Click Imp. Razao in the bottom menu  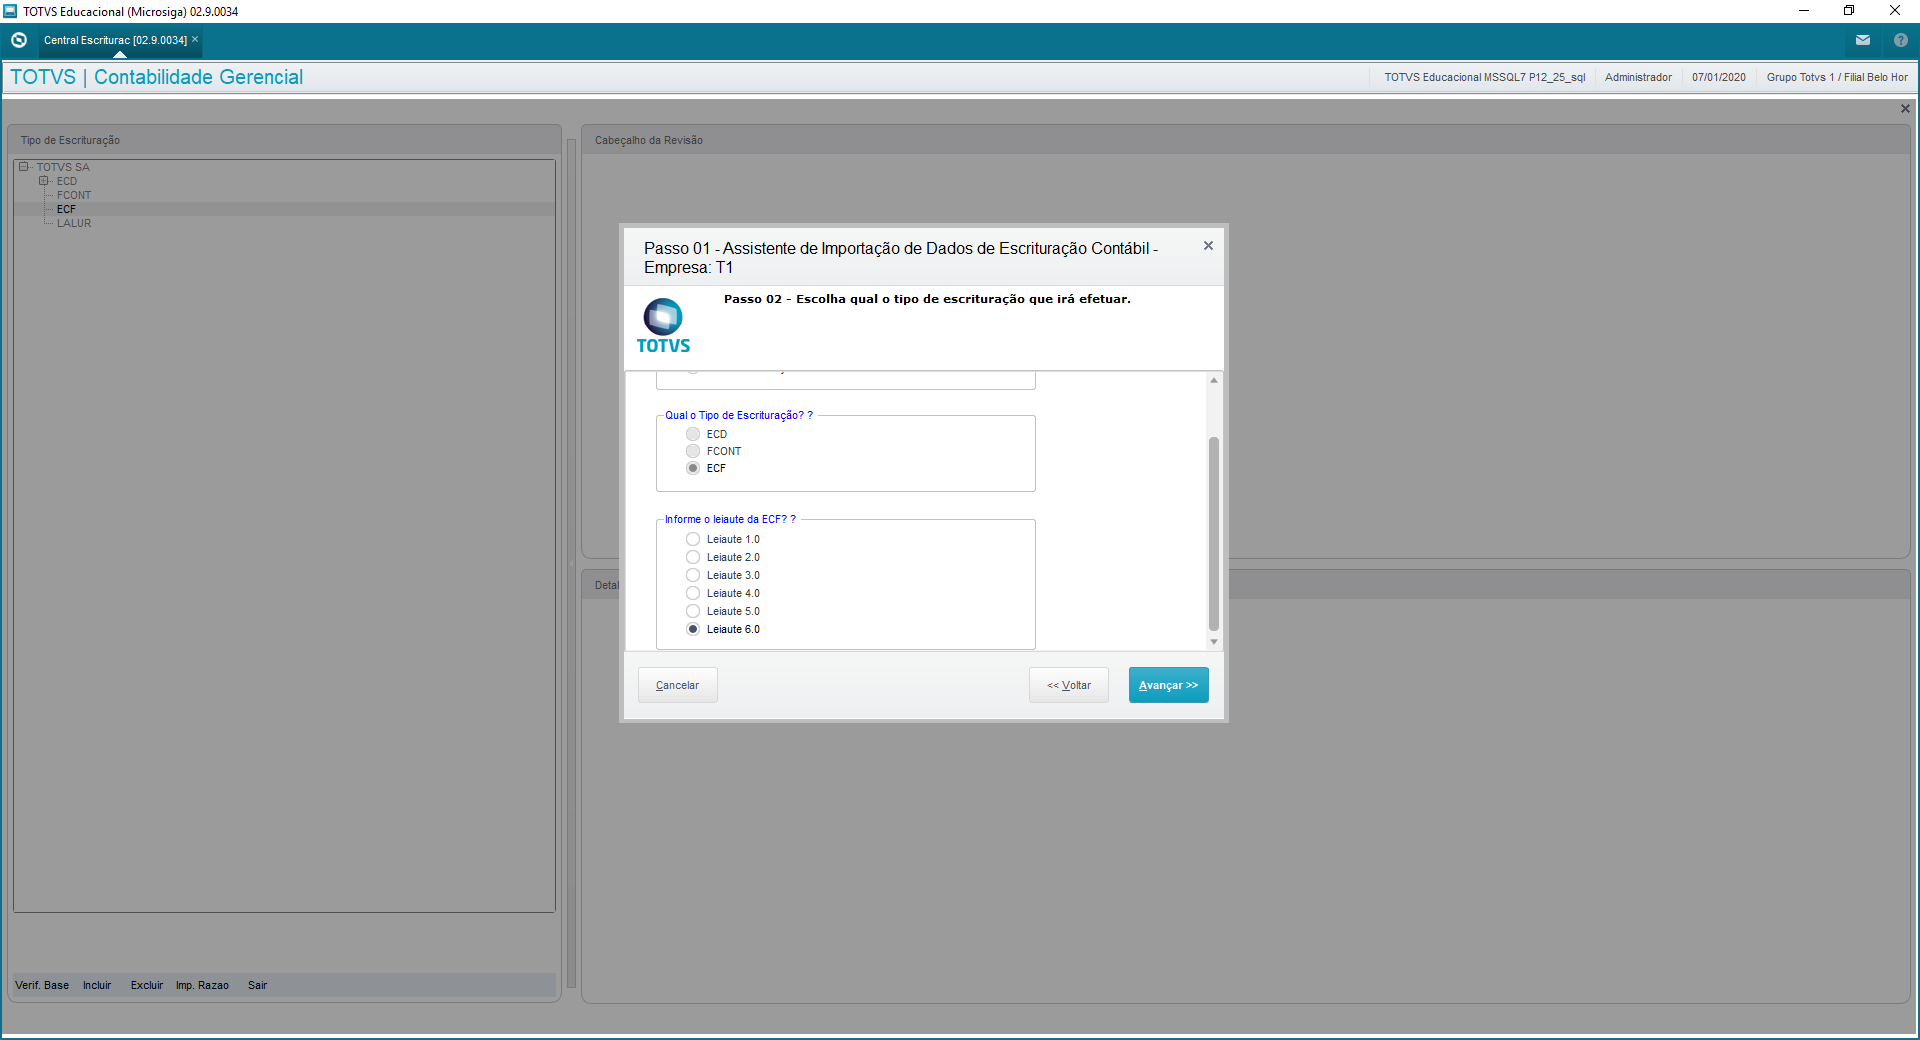pyautogui.click(x=202, y=985)
